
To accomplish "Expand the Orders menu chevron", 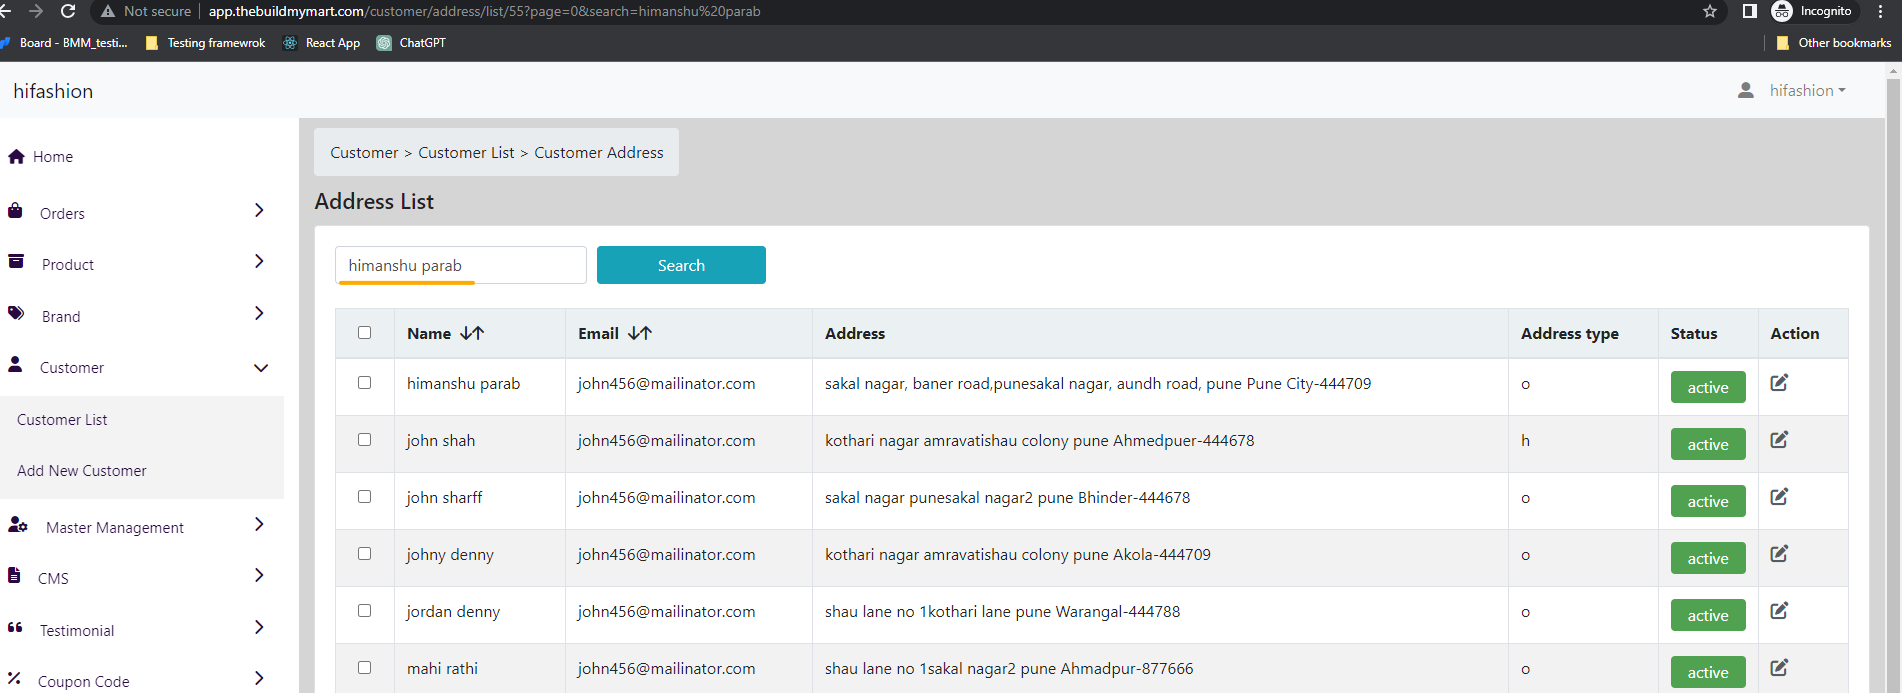I will [259, 210].
